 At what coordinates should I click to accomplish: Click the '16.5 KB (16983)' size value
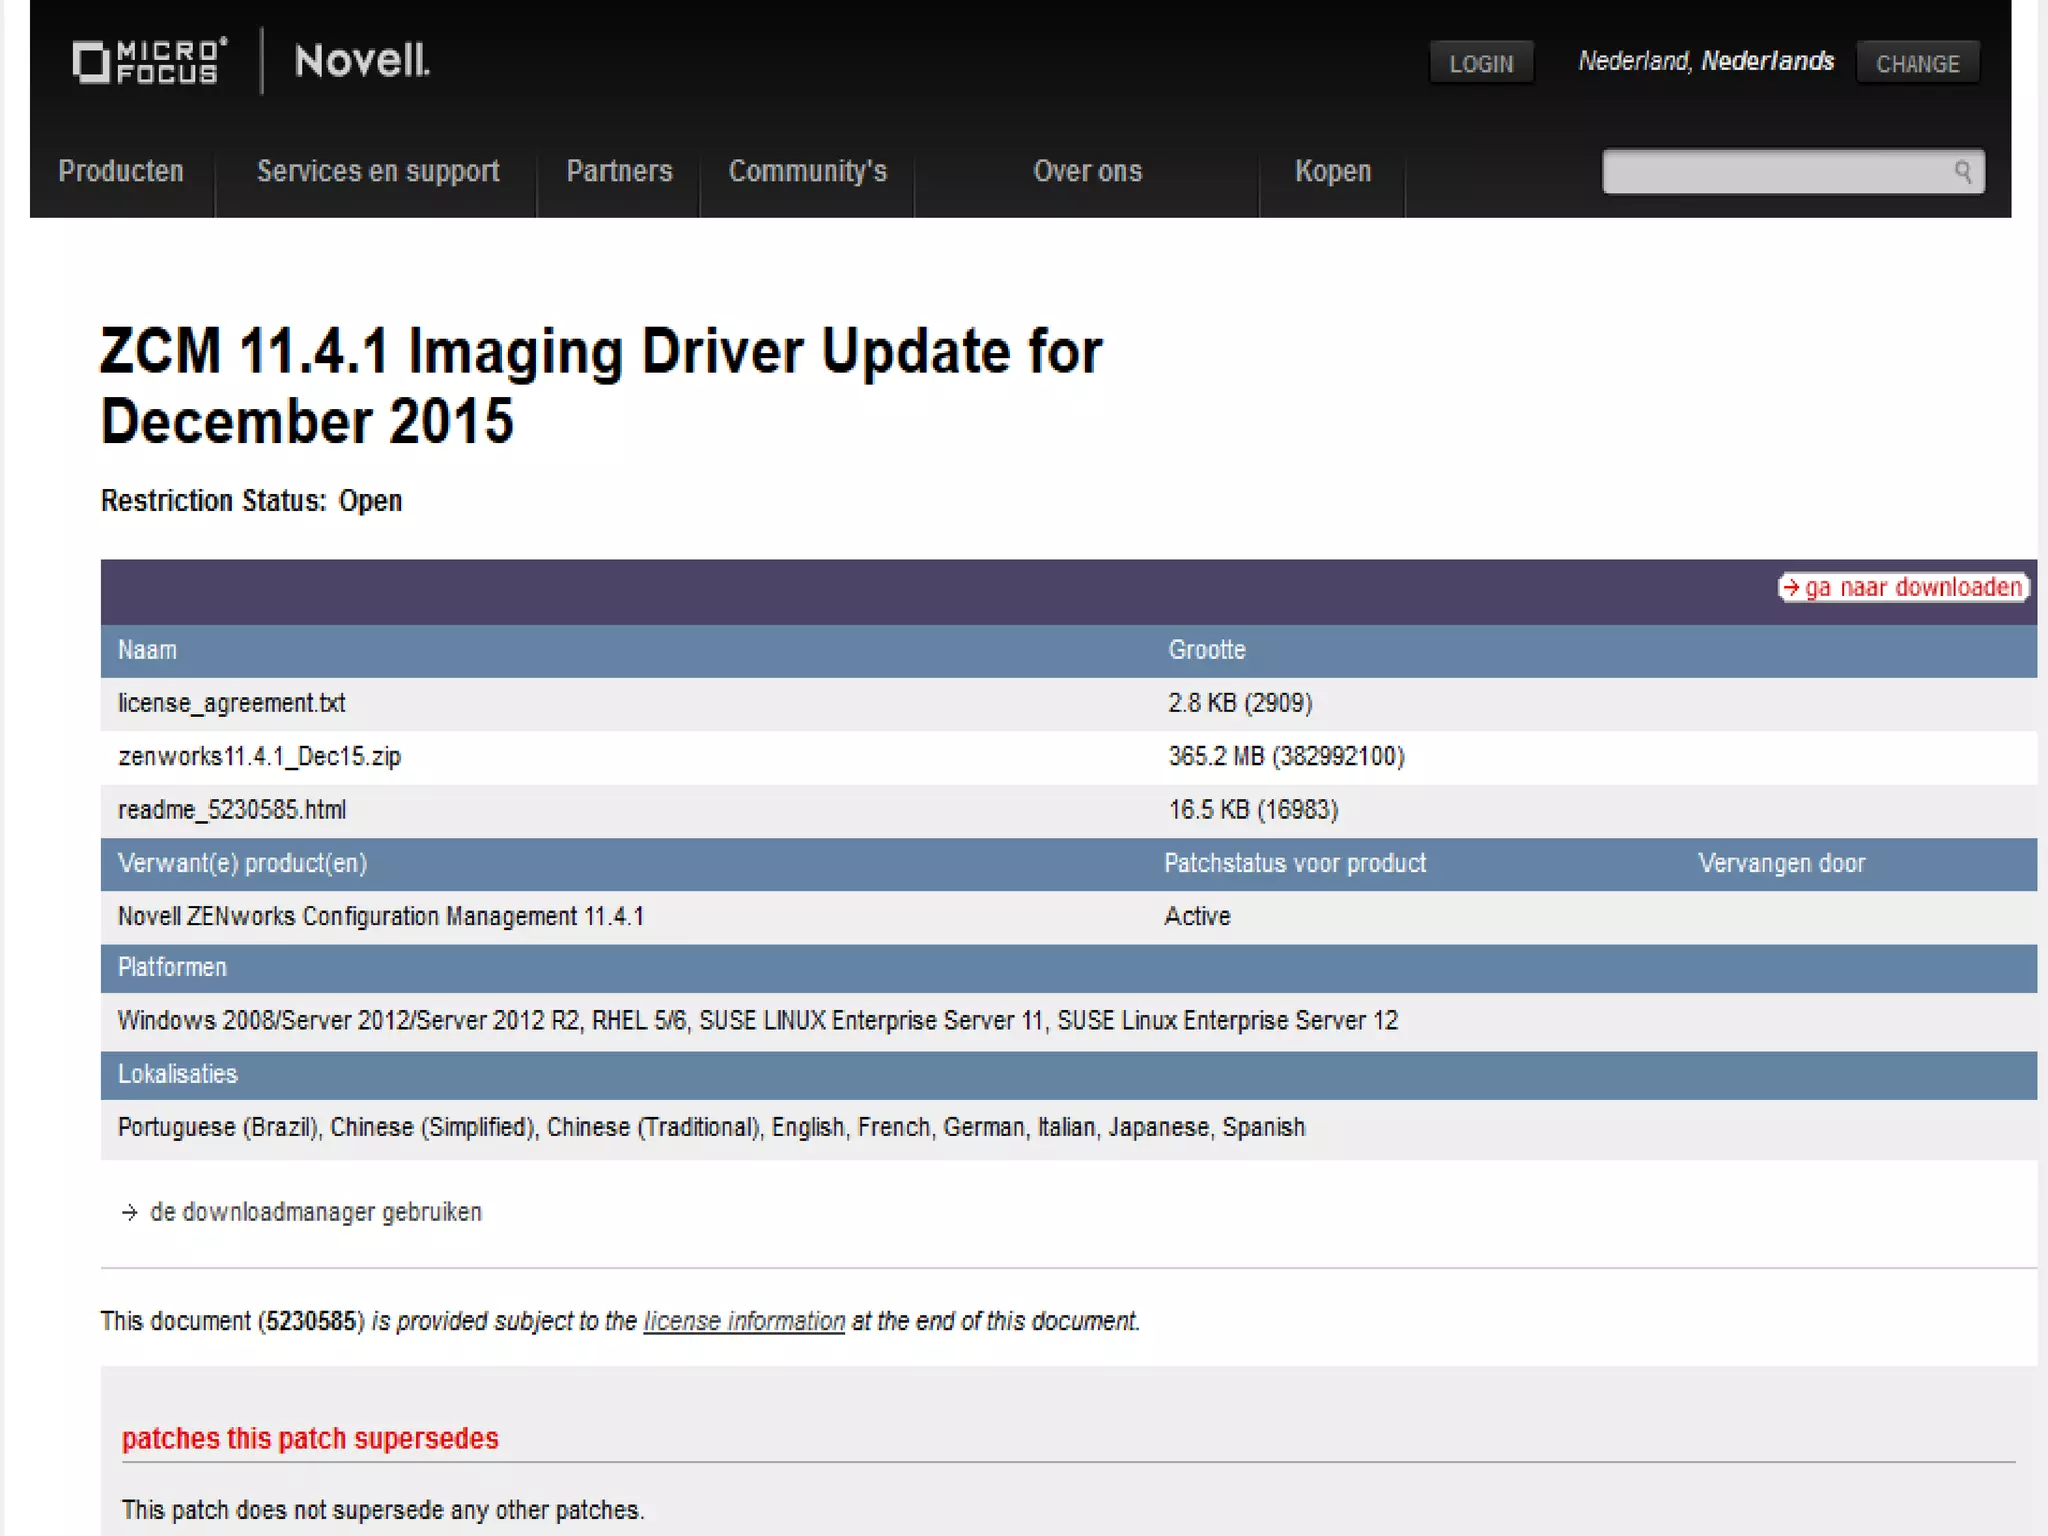pyautogui.click(x=1253, y=809)
